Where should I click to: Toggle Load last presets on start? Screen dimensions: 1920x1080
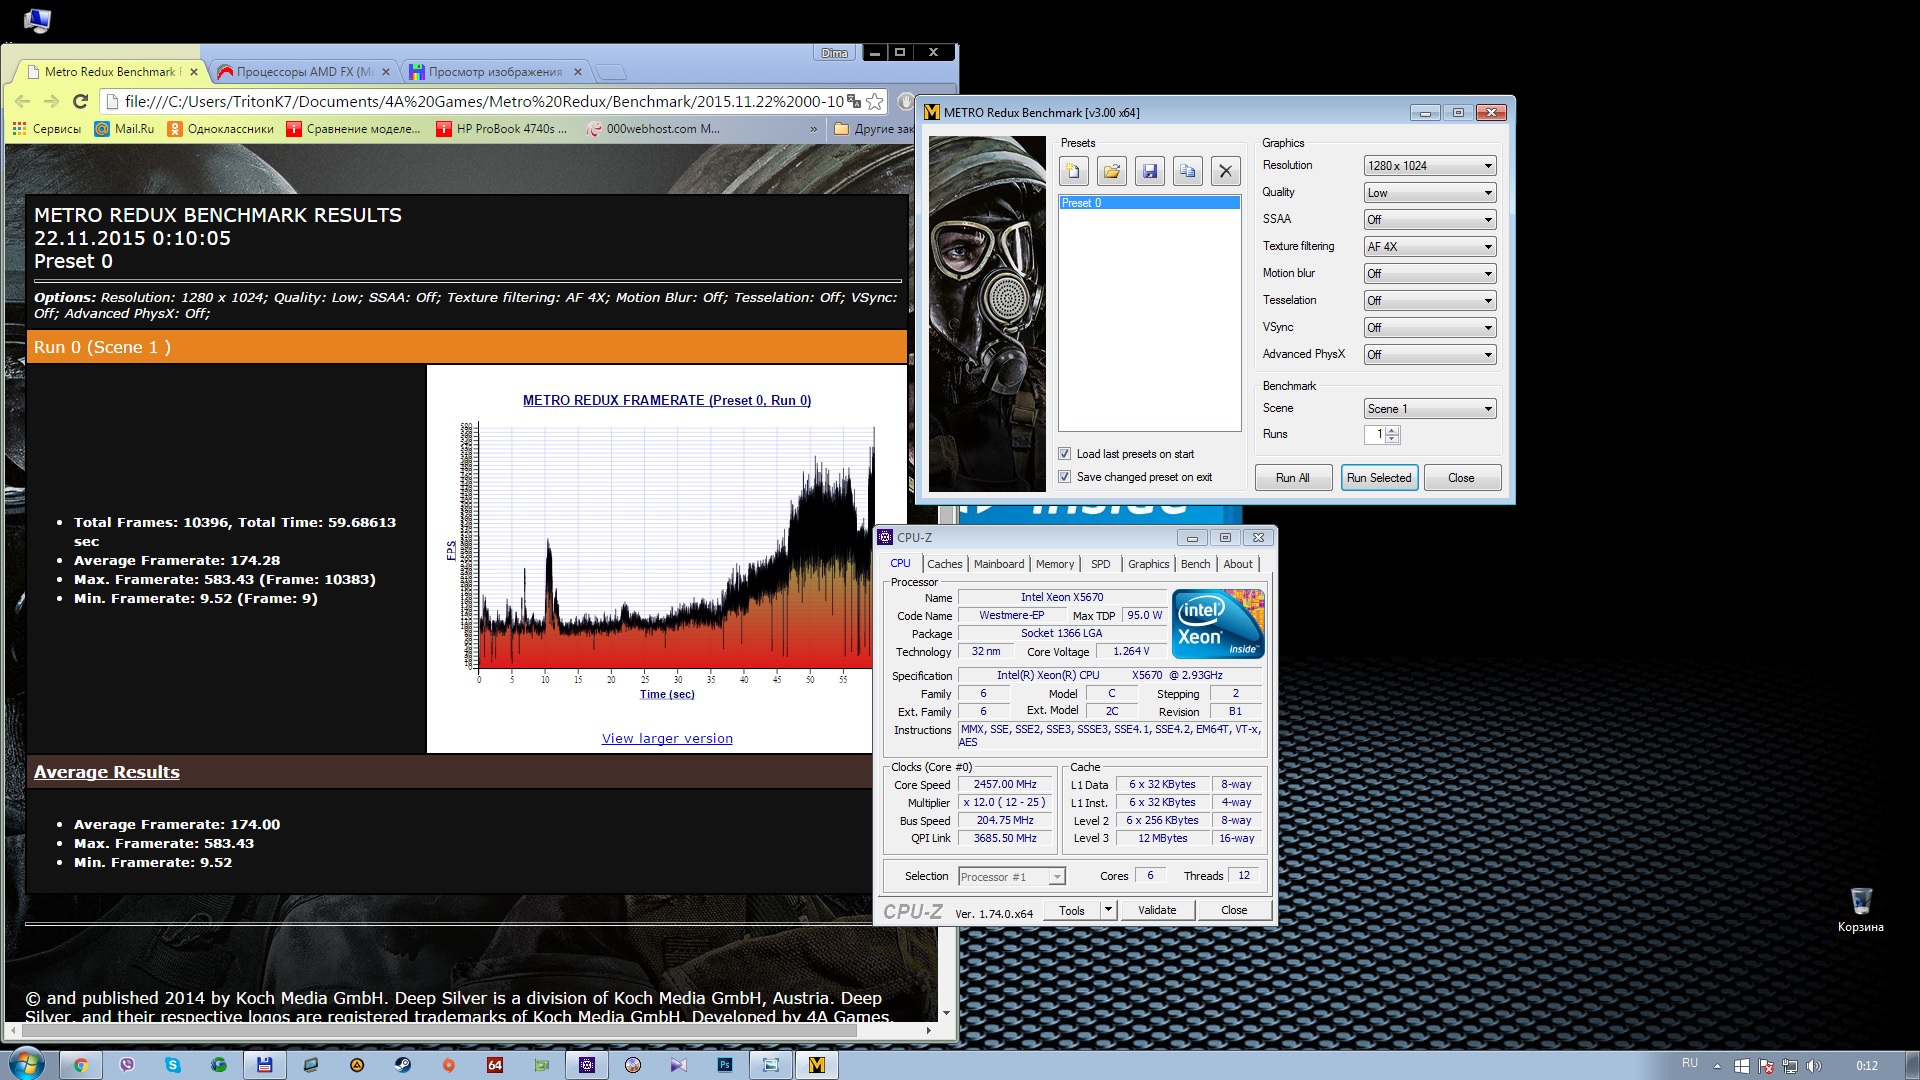pyautogui.click(x=1065, y=454)
